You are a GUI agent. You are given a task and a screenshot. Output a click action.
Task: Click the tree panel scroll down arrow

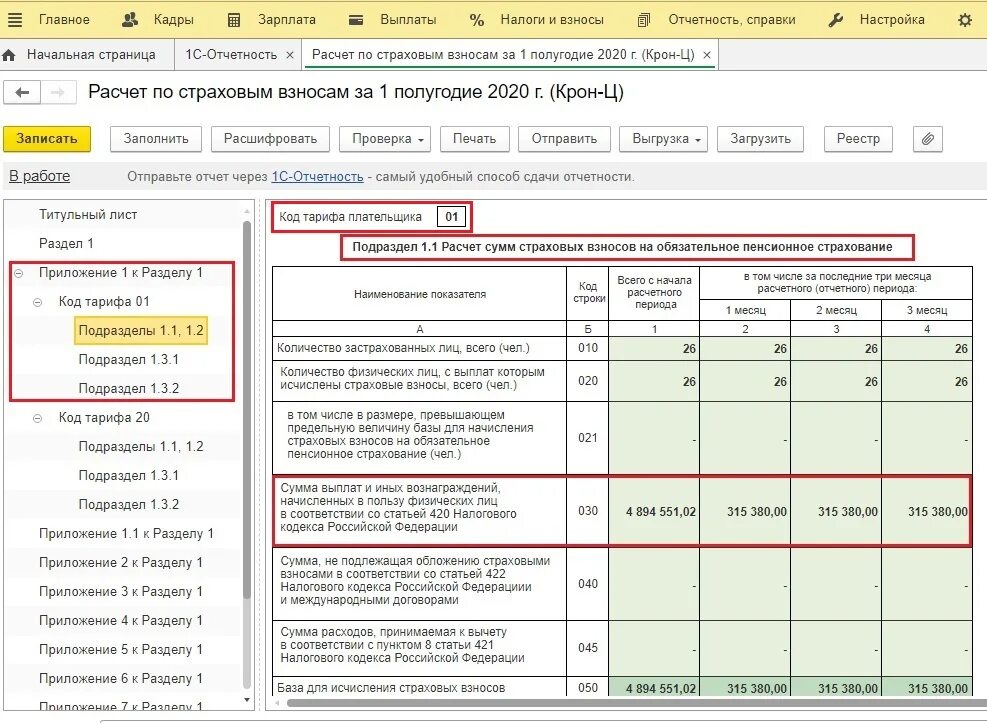(247, 700)
